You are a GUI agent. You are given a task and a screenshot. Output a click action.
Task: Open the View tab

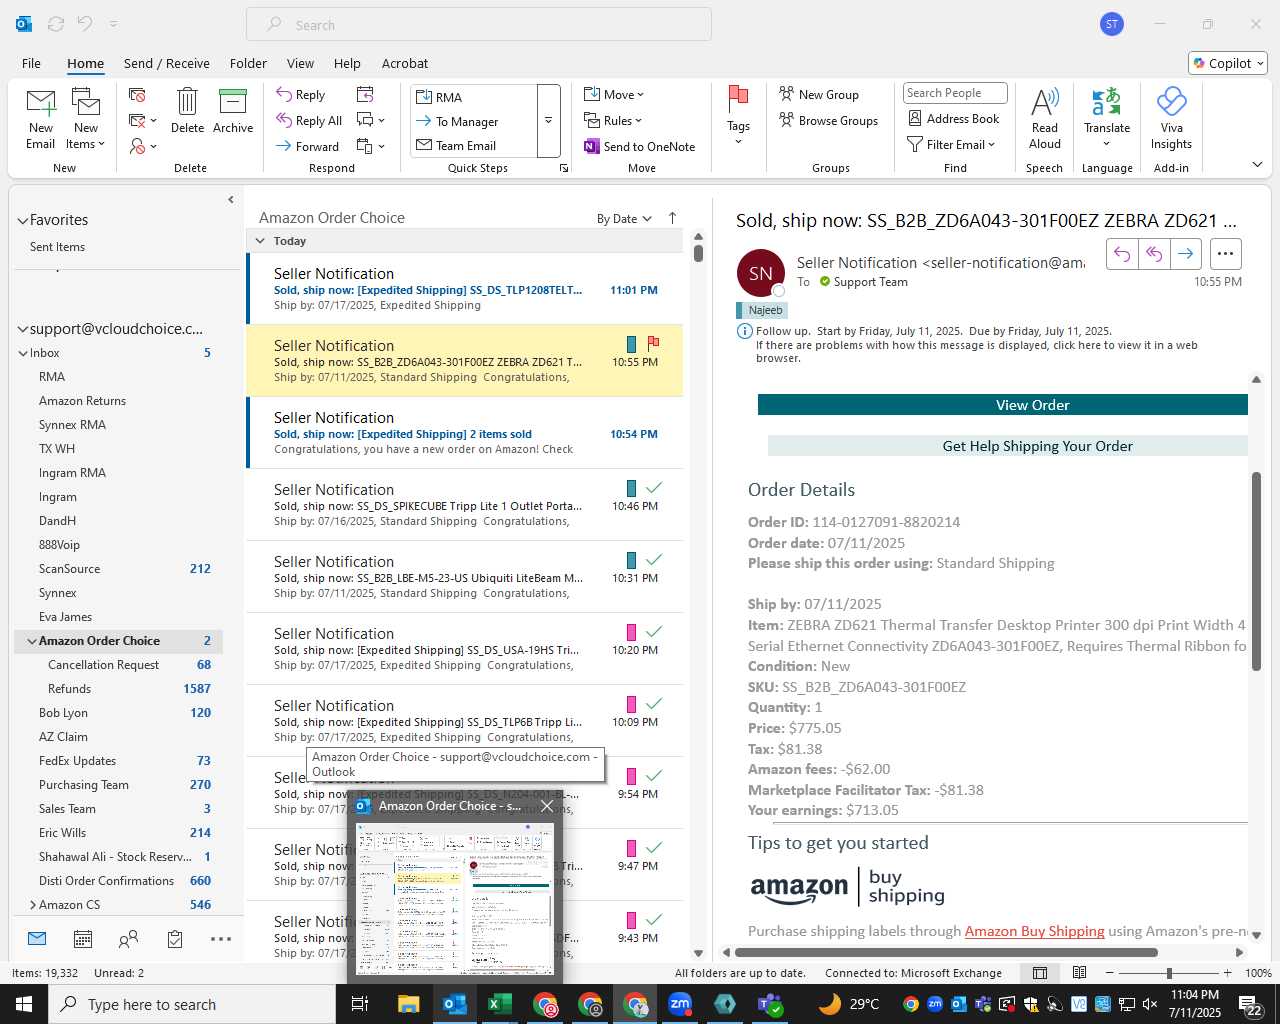click(x=300, y=63)
